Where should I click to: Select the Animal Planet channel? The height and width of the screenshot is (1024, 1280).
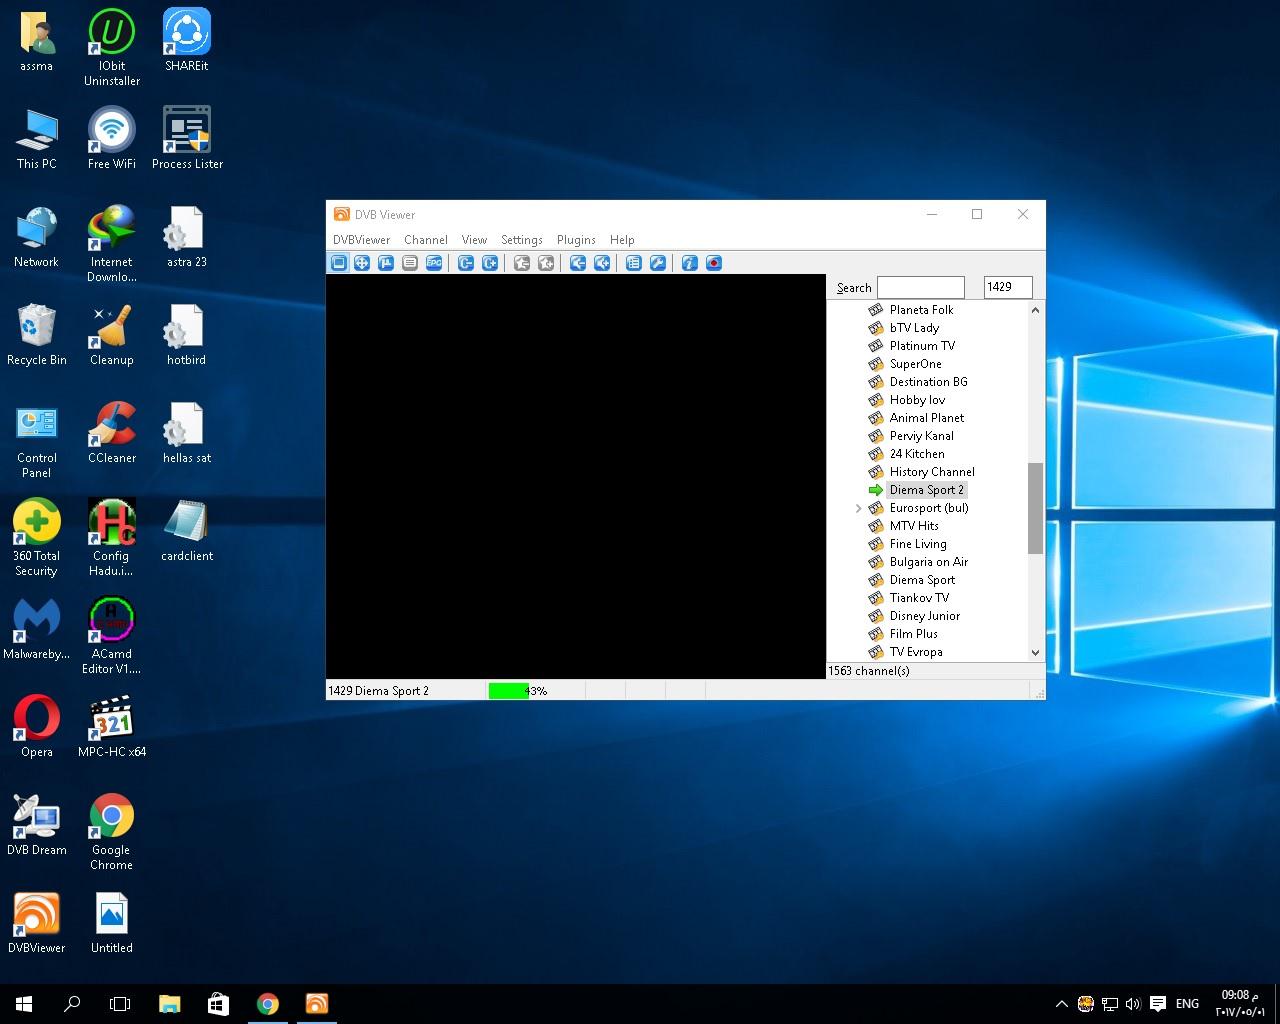click(x=927, y=418)
